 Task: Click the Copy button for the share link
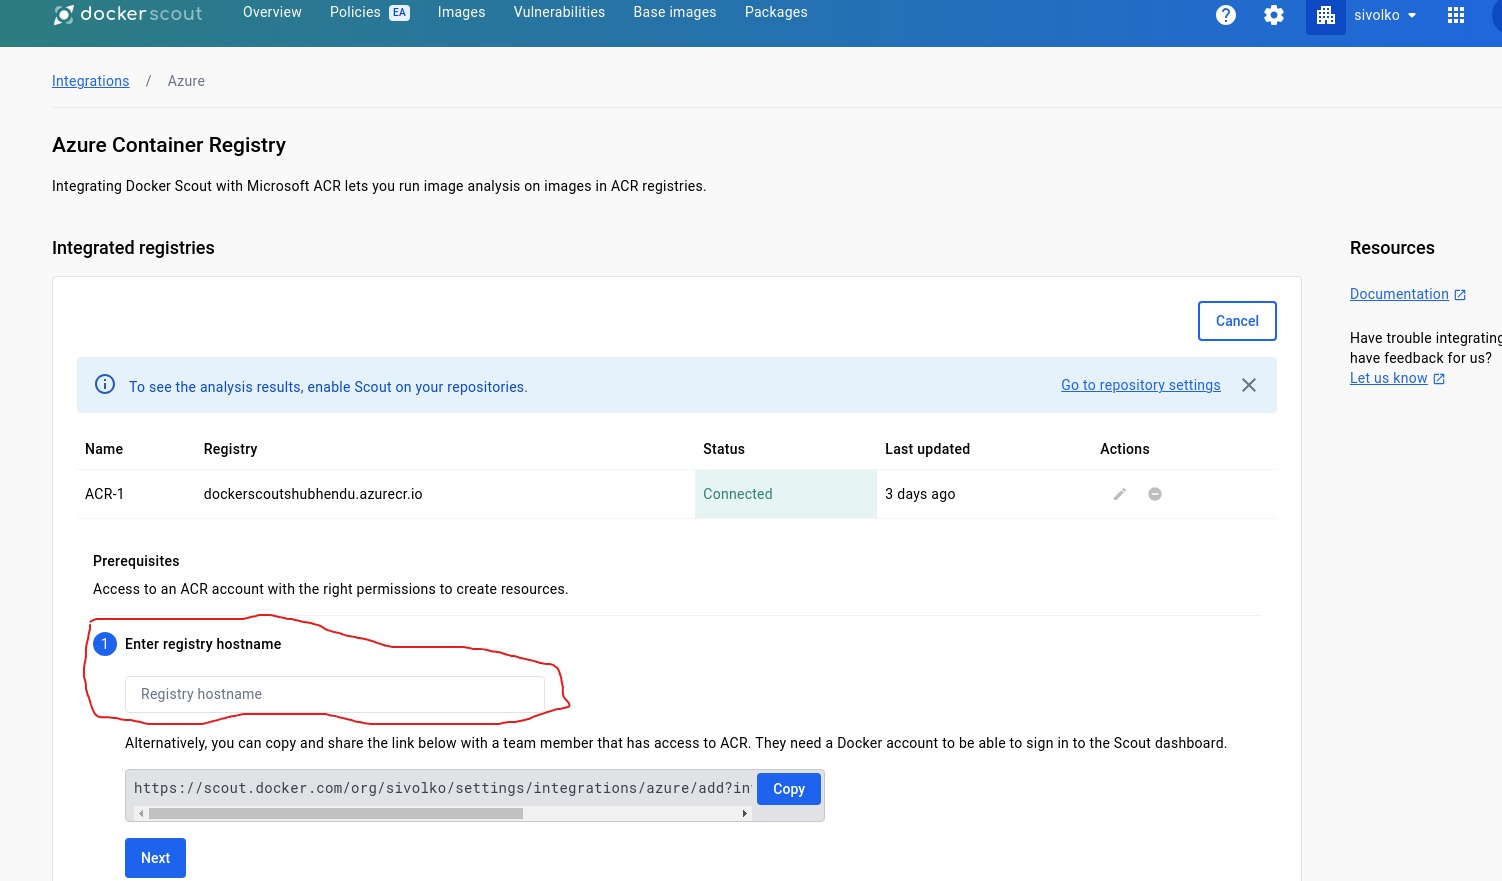click(789, 789)
